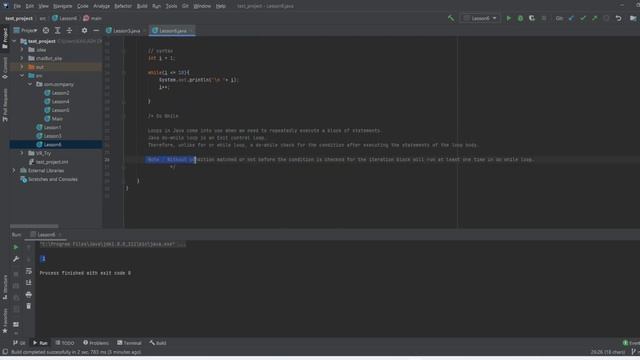Open the Terminal tool window button

coord(129,343)
